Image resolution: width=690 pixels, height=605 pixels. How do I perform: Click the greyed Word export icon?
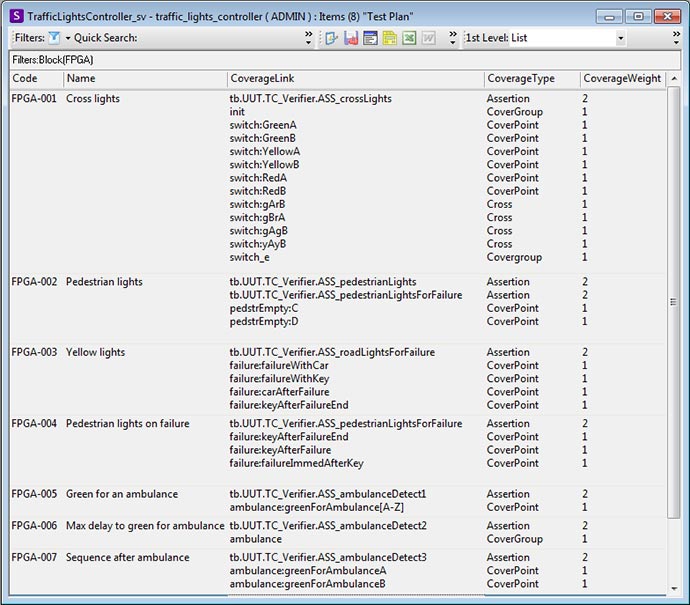click(428, 38)
